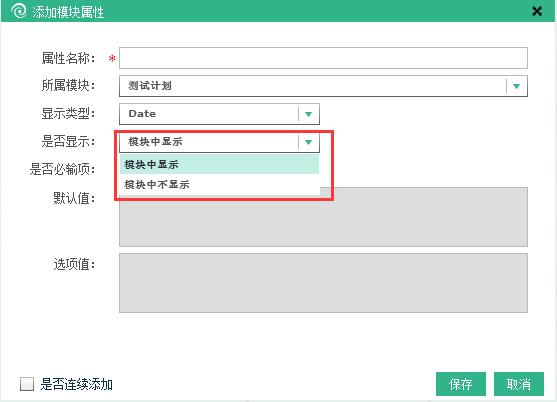Image resolution: width=557 pixels, height=402 pixels.
Task: Click the 测试计划 combo box field
Action: tap(323, 86)
